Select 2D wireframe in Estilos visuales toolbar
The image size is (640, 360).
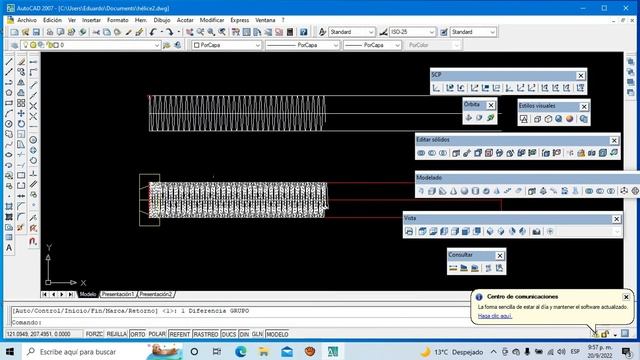(524, 119)
